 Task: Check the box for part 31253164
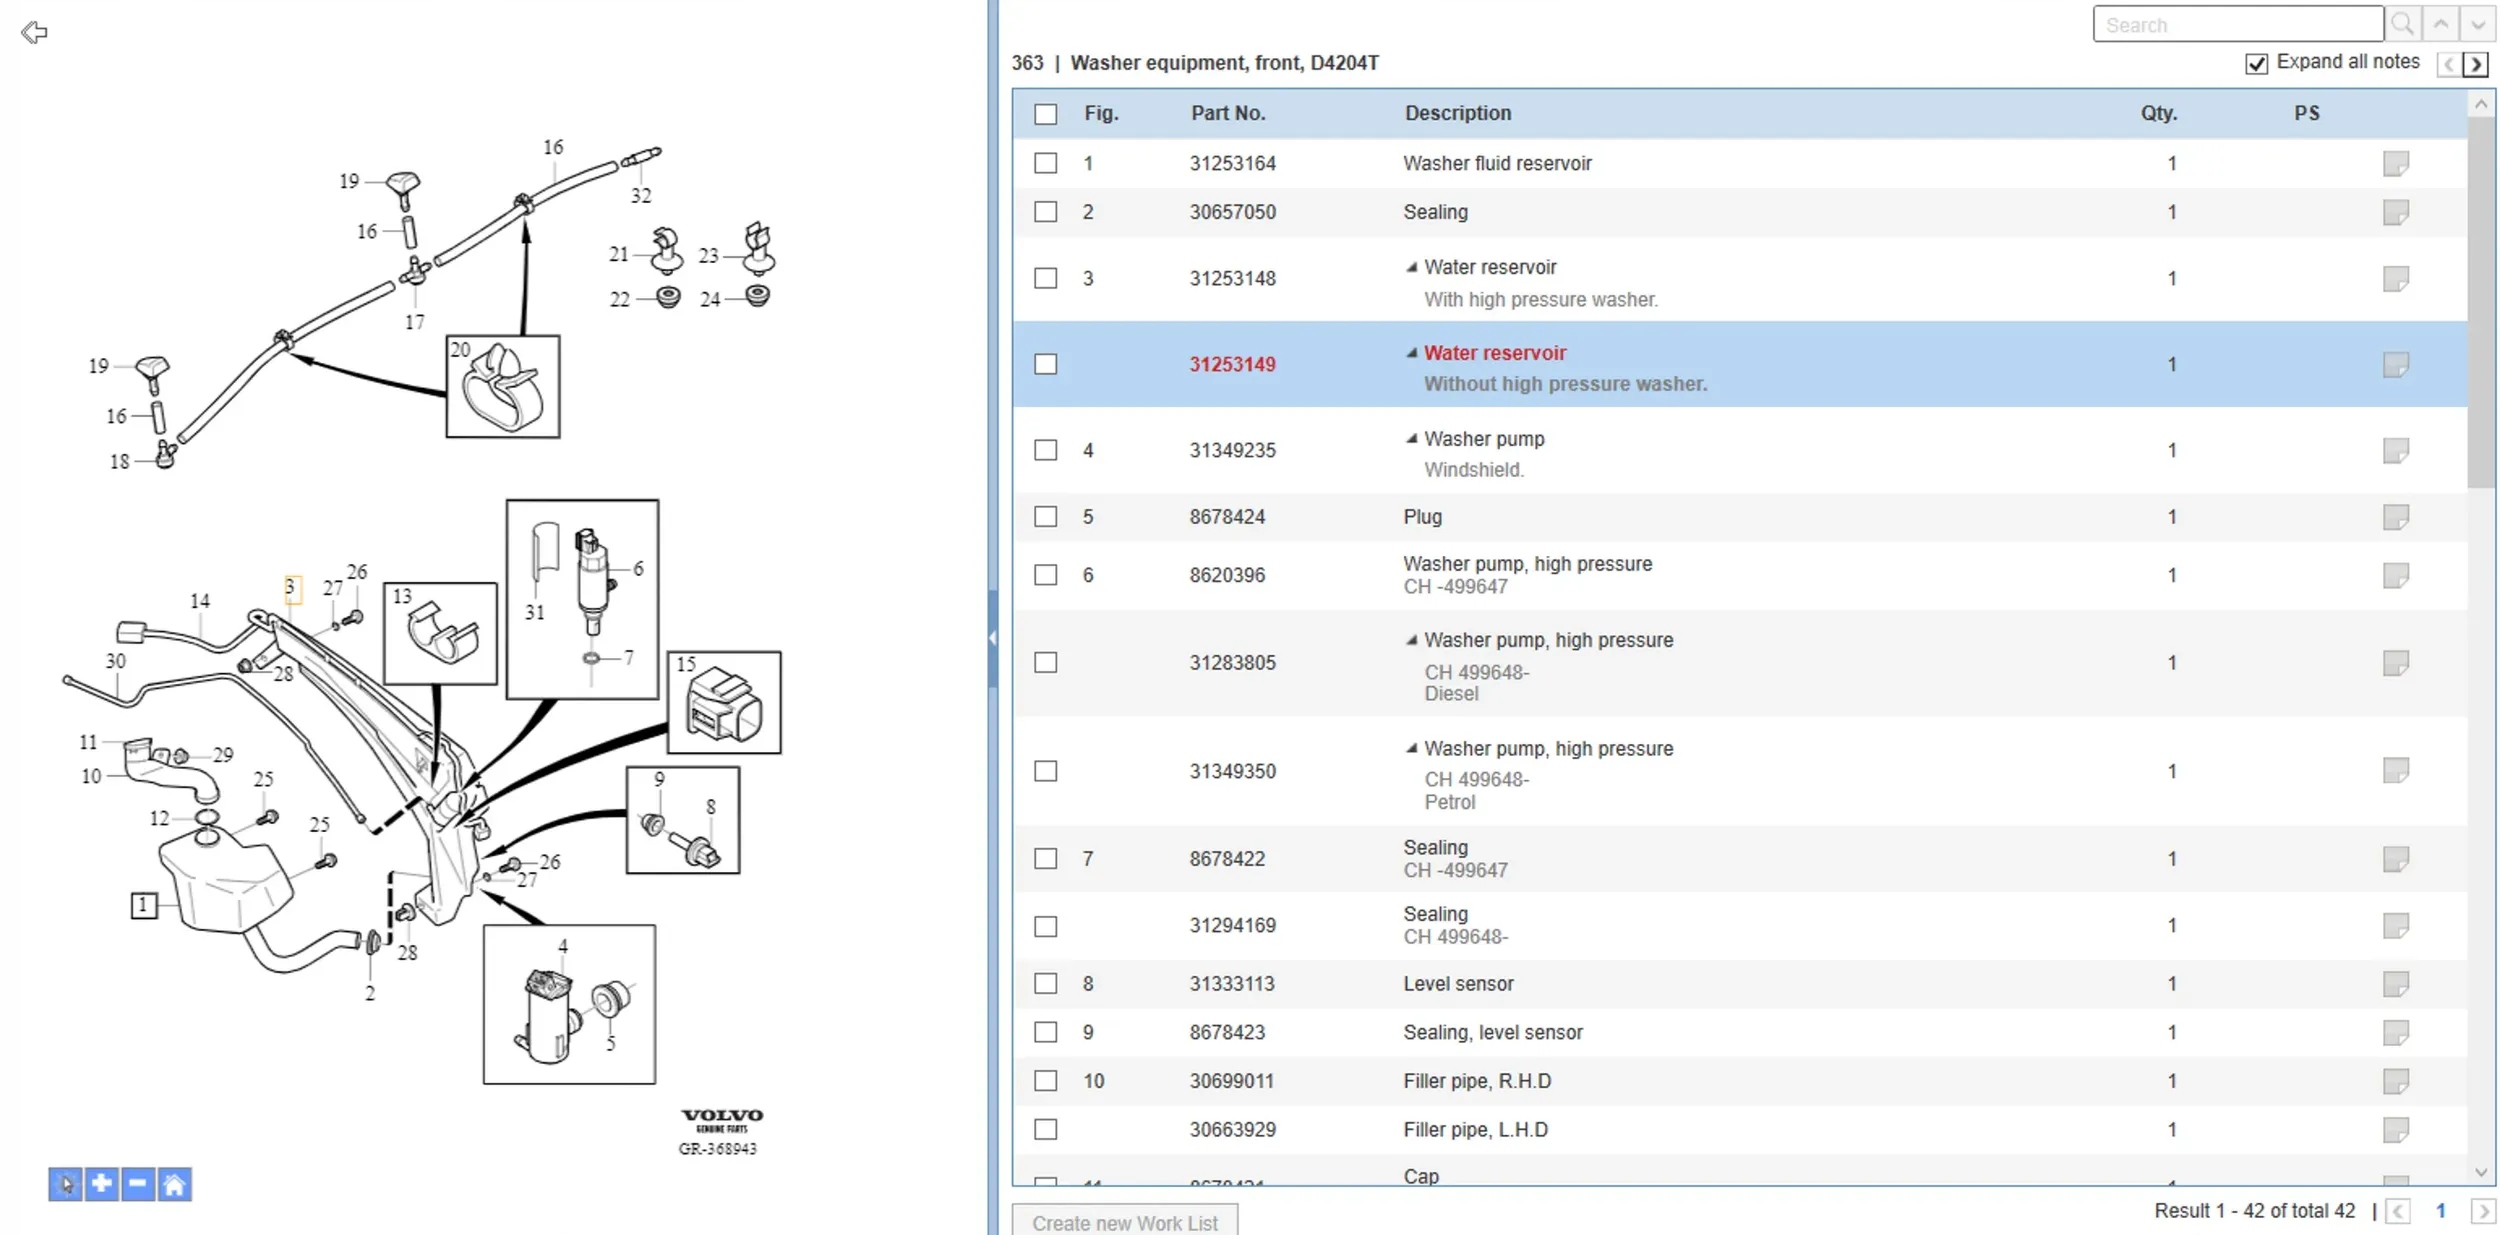(x=1046, y=163)
